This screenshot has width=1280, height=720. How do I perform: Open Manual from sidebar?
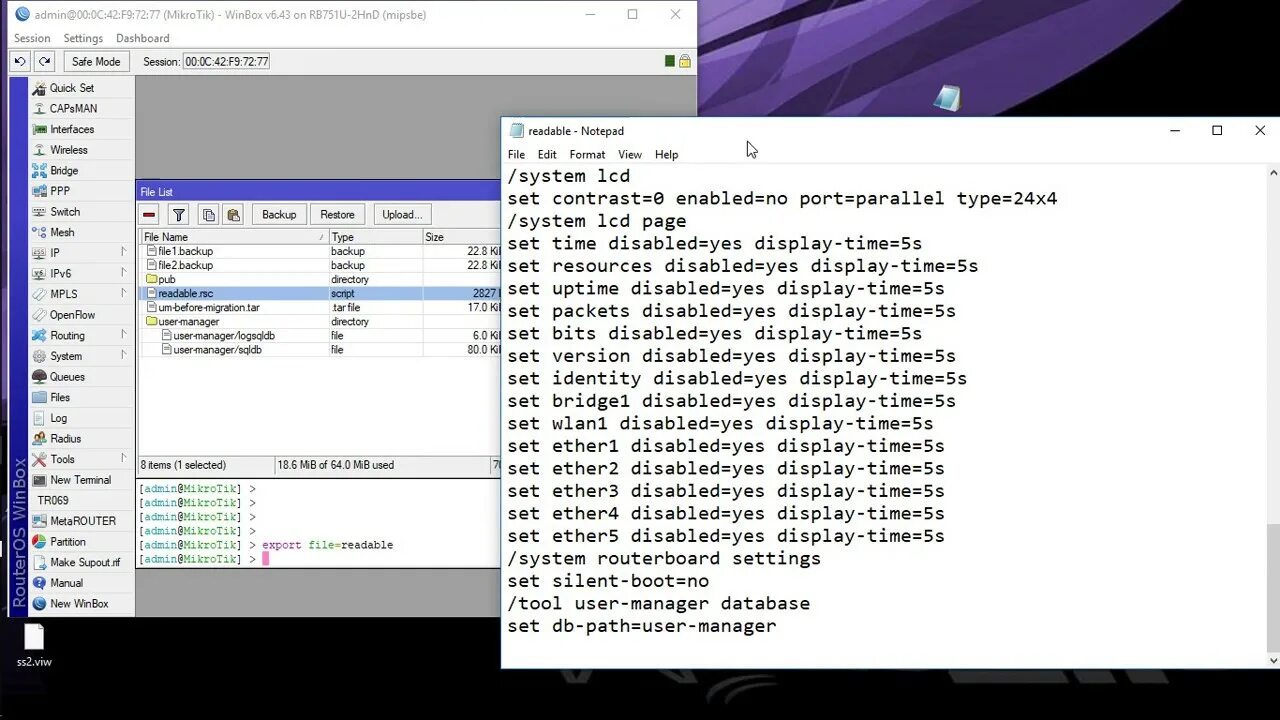66,583
